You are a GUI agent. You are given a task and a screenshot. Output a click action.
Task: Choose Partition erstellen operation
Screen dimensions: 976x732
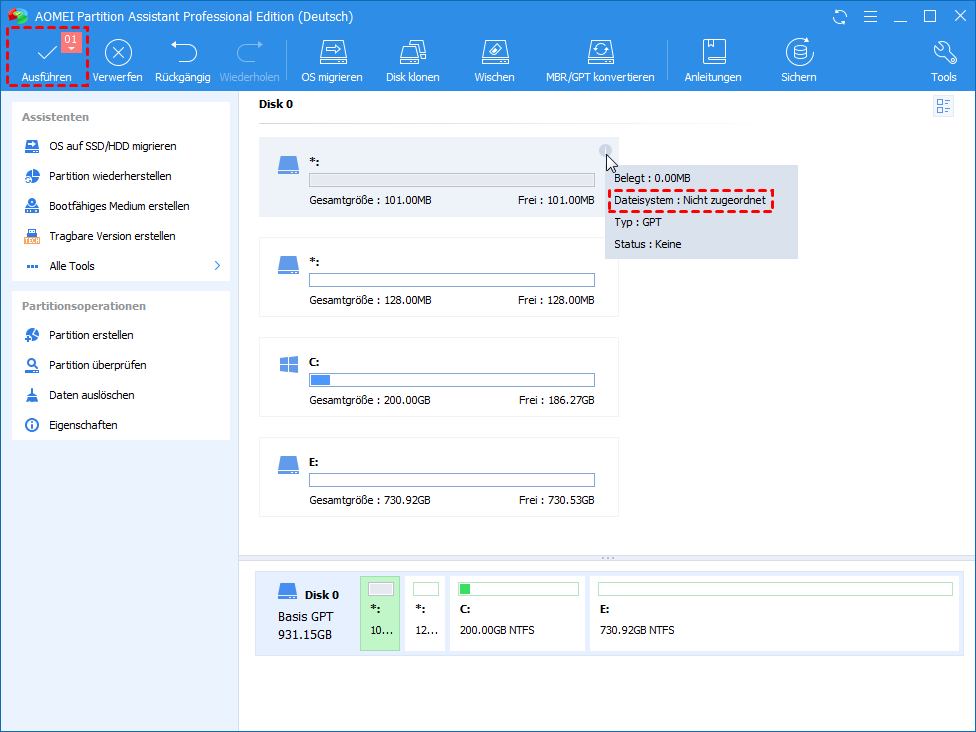point(91,335)
